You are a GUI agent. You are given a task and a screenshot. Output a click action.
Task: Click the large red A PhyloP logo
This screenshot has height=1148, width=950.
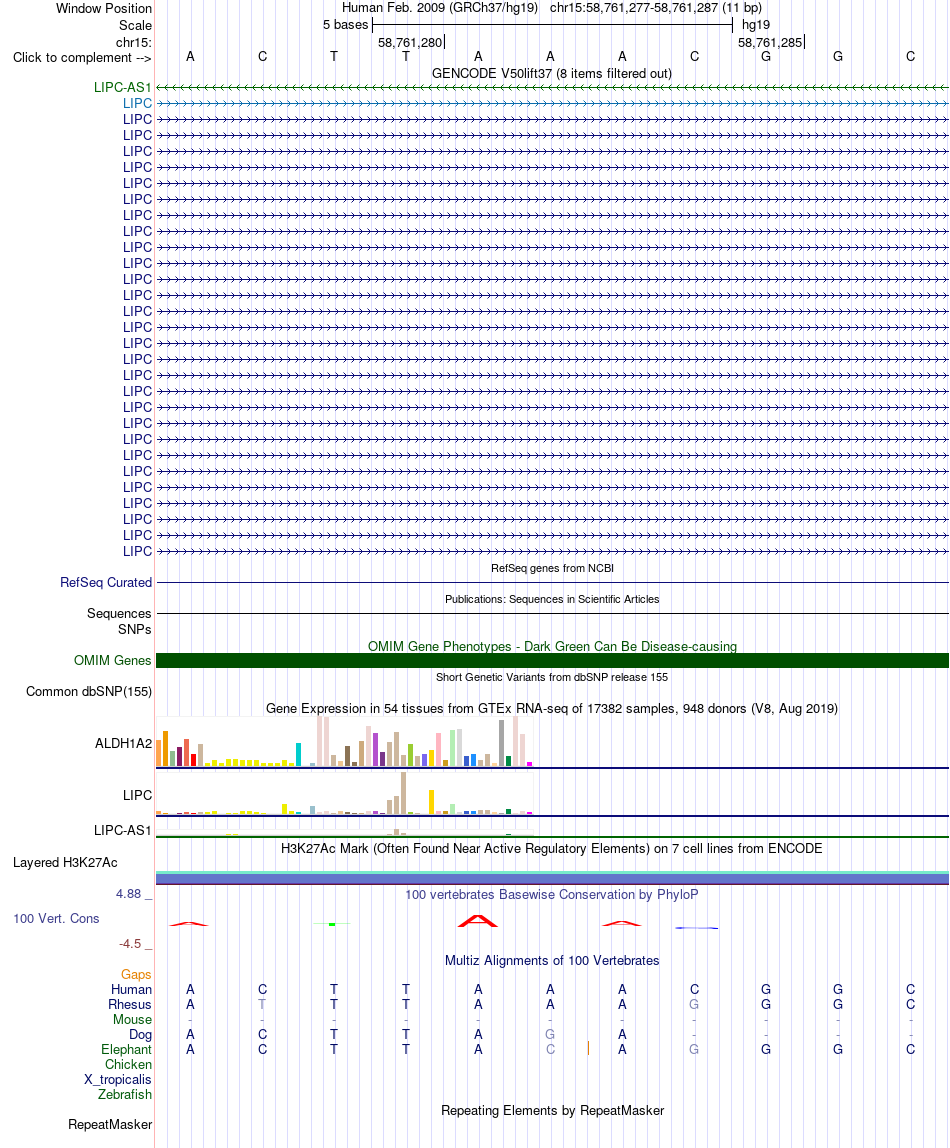point(478,921)
